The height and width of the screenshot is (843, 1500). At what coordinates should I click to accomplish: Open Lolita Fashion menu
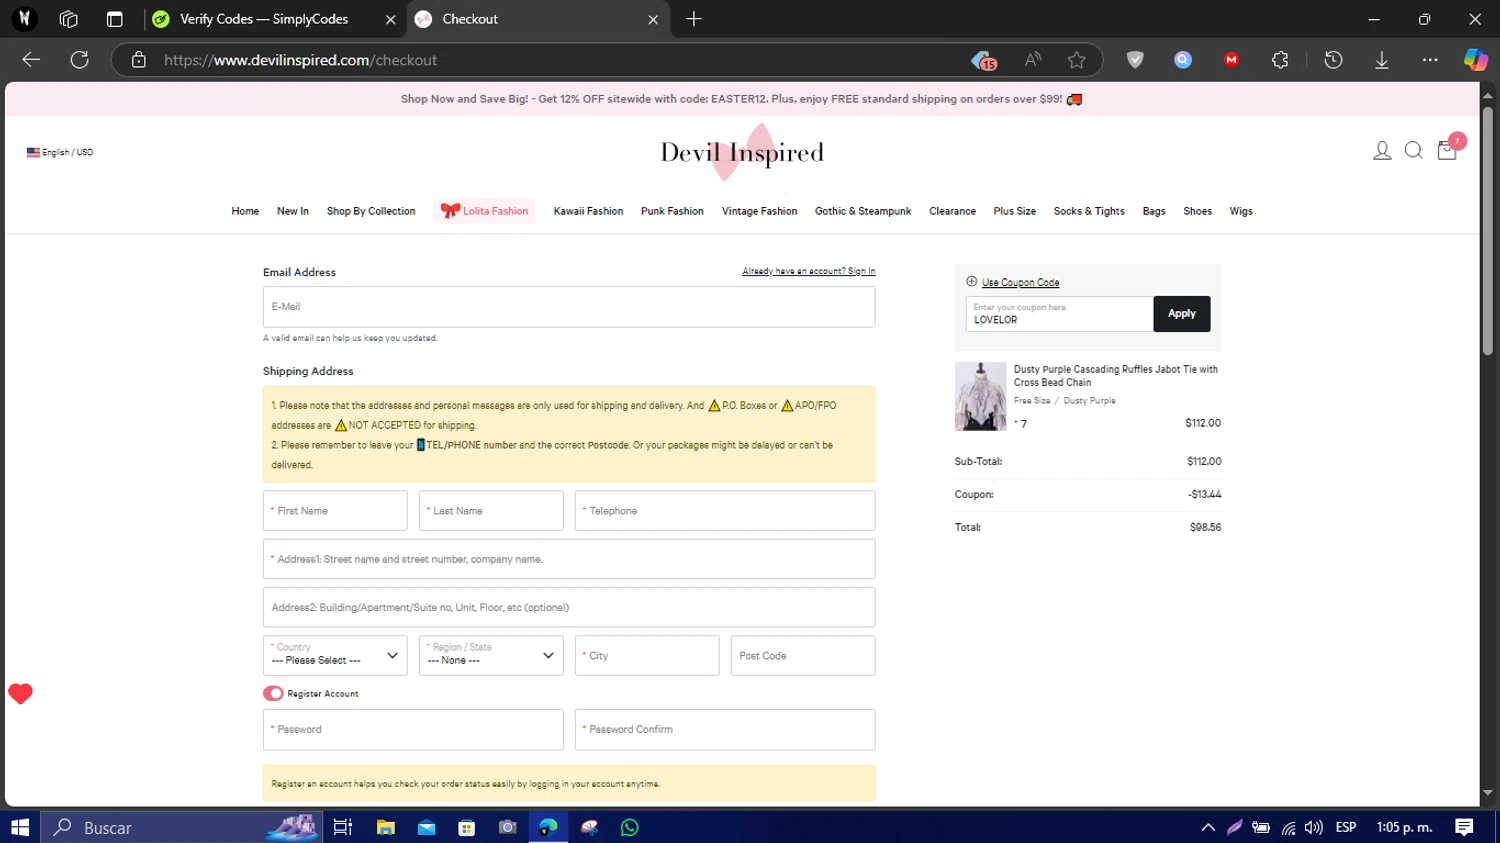(x=485, y=211)
